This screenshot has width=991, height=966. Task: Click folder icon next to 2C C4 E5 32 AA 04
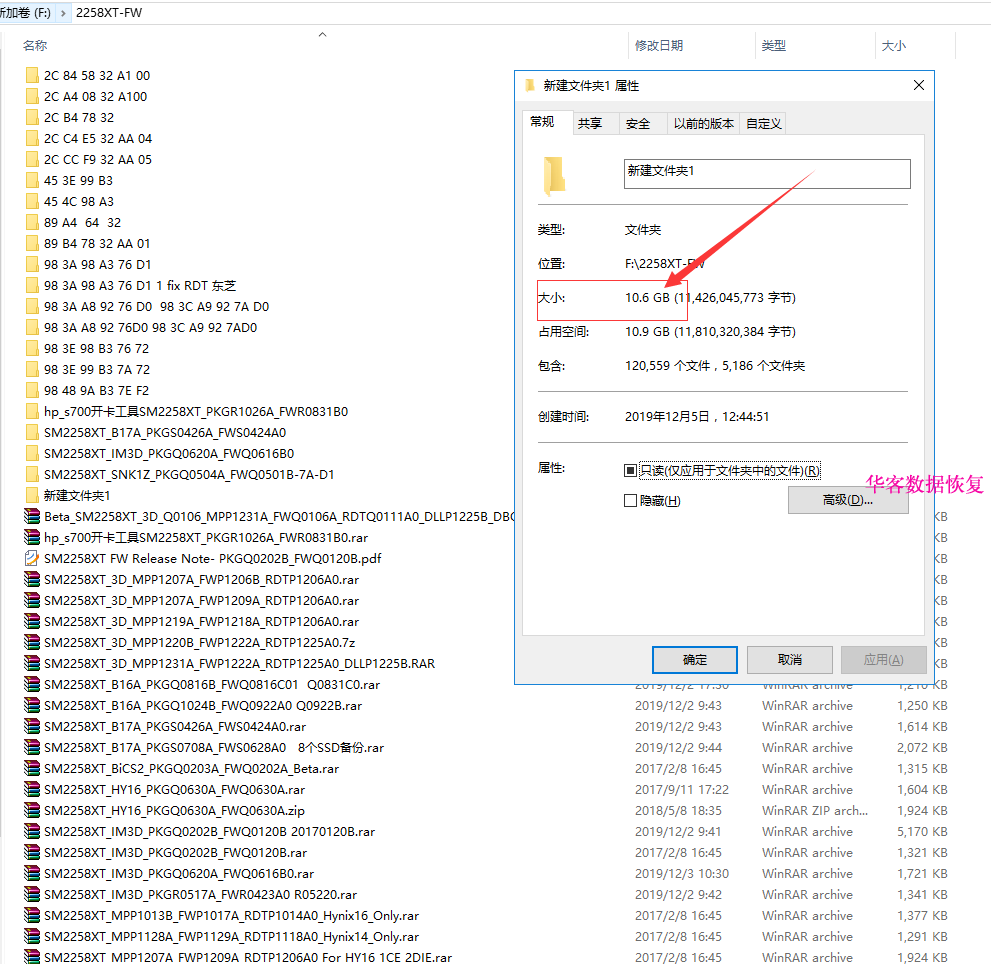click(32, 138)
